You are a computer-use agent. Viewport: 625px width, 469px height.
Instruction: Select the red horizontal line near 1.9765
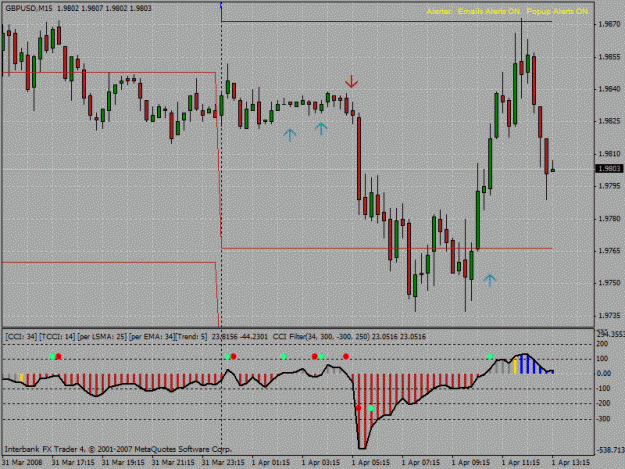point(387,249)
